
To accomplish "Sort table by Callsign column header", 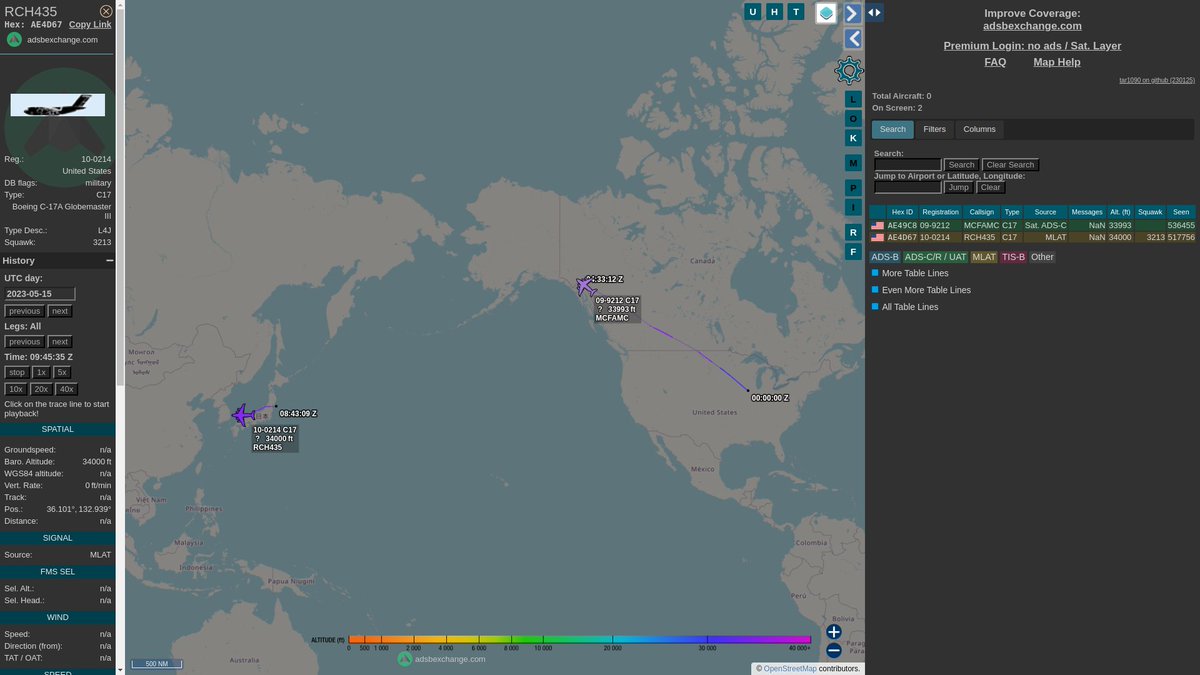I will (982, 212).
